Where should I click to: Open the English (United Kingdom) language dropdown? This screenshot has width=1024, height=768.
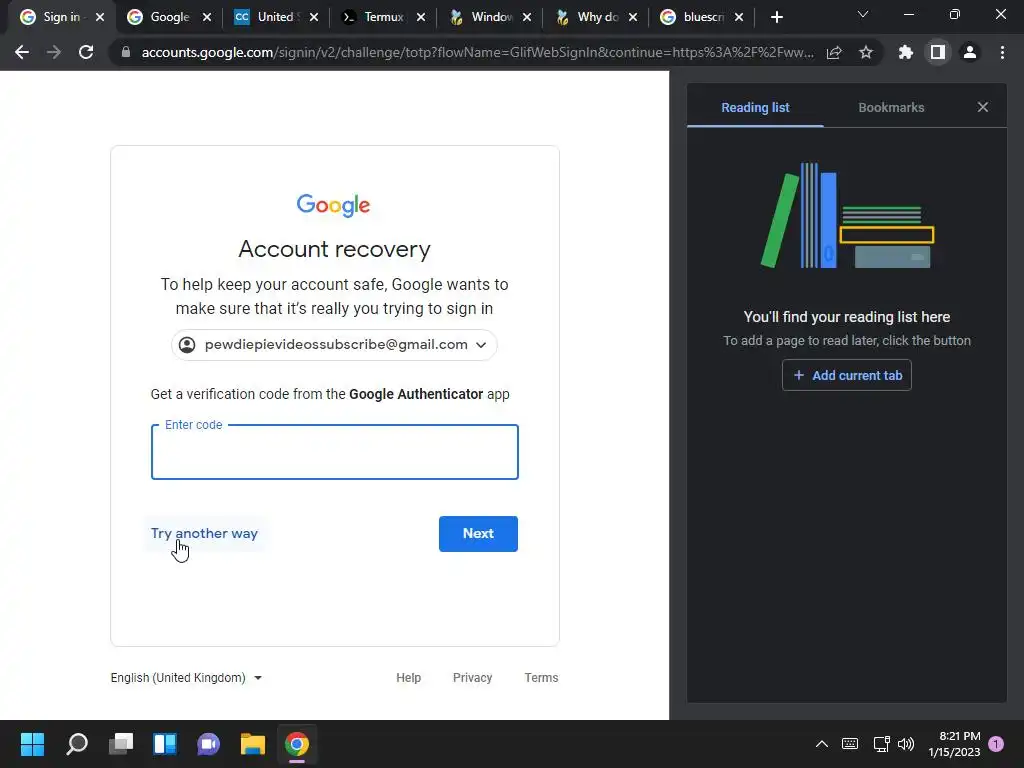(x=186, y=678)
